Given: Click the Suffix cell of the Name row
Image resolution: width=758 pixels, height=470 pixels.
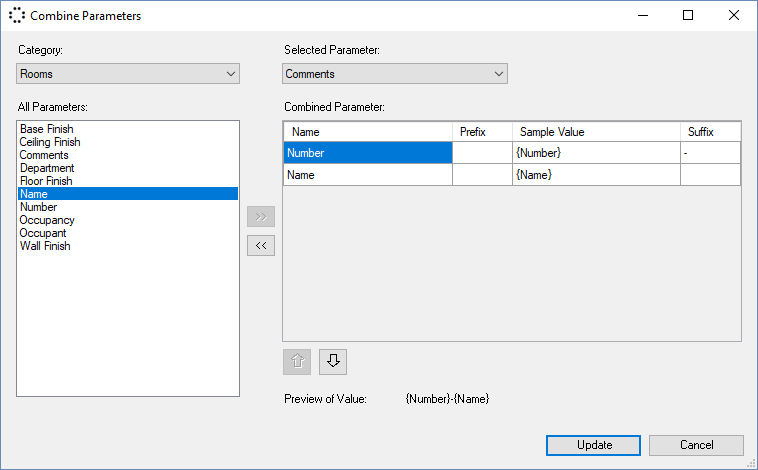Looking at the screenshot, I should click(x=710, y=175).
